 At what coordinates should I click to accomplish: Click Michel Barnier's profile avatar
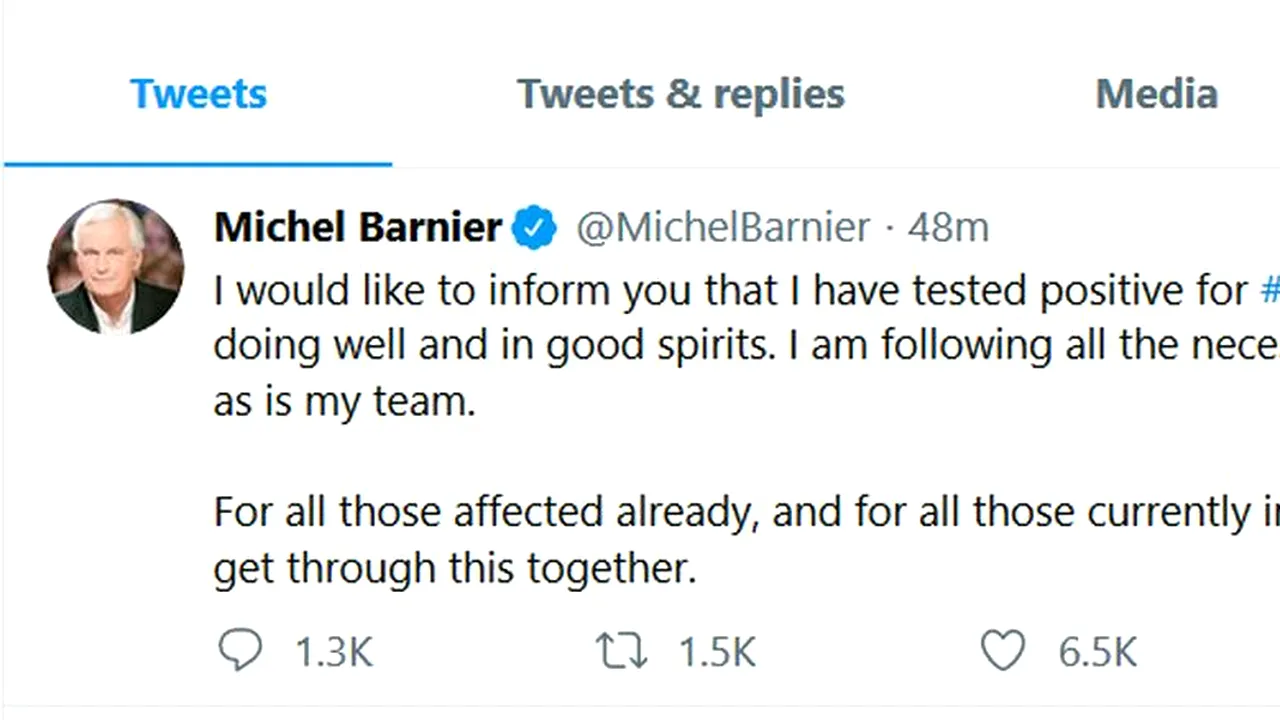116,266
